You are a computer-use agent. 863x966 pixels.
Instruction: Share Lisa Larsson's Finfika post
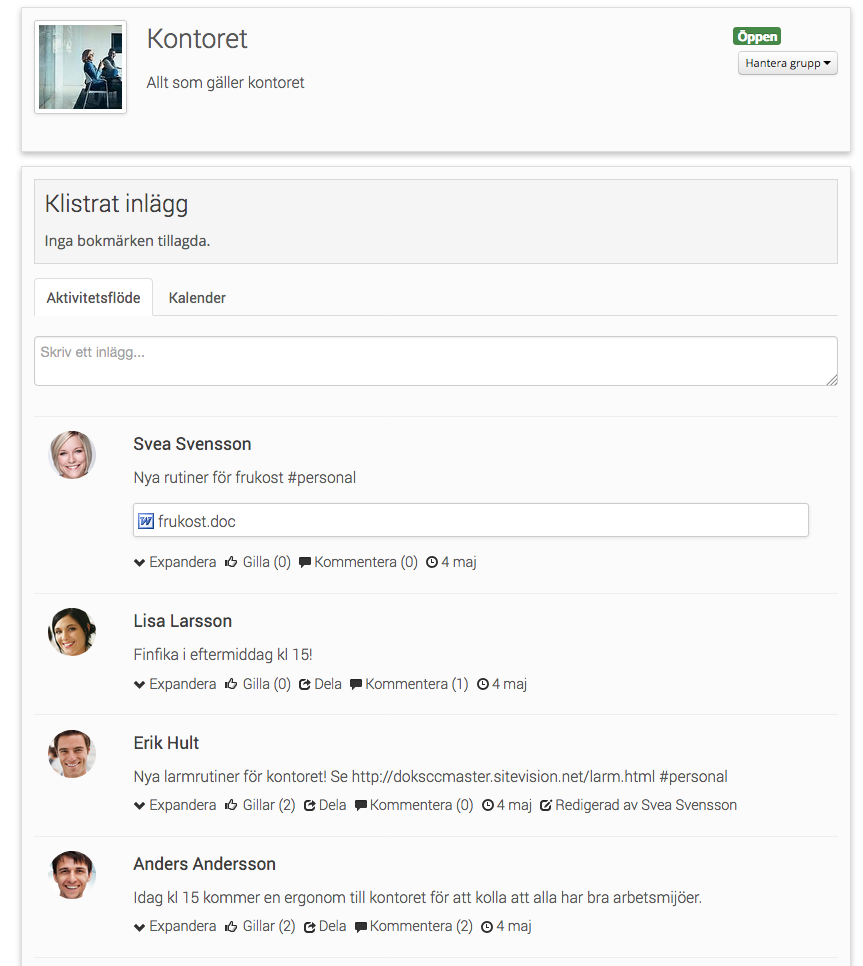point(320,684)
